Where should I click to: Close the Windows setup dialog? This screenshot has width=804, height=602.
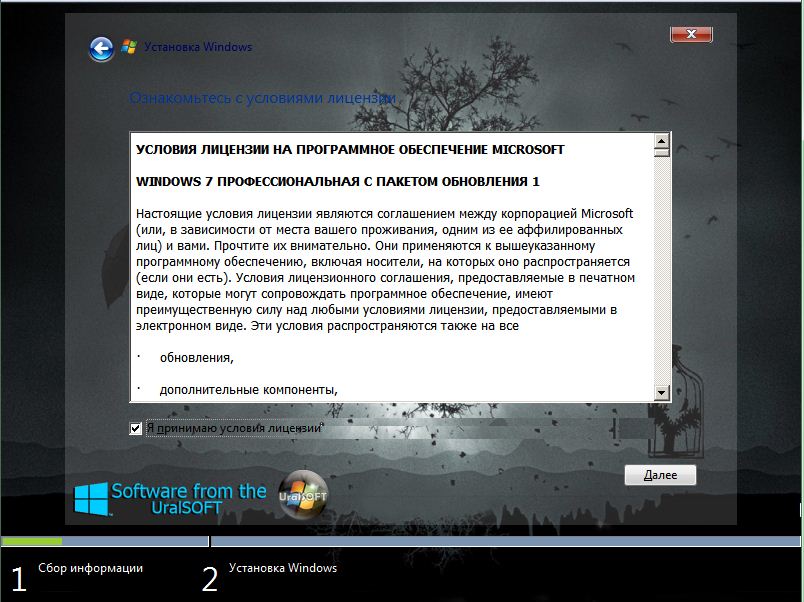tap(691, 34)
